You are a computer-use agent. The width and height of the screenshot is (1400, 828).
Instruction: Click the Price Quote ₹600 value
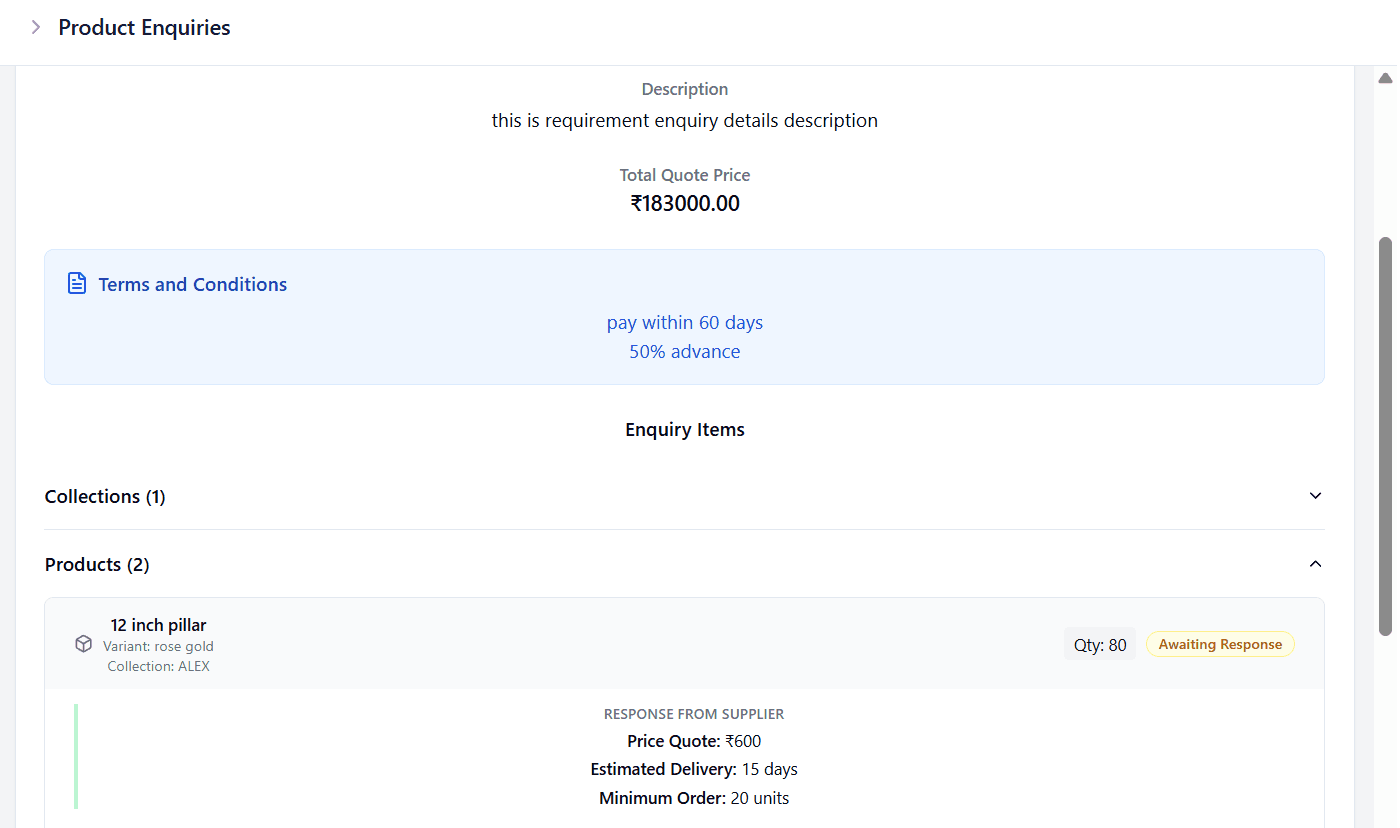(694, 741)
